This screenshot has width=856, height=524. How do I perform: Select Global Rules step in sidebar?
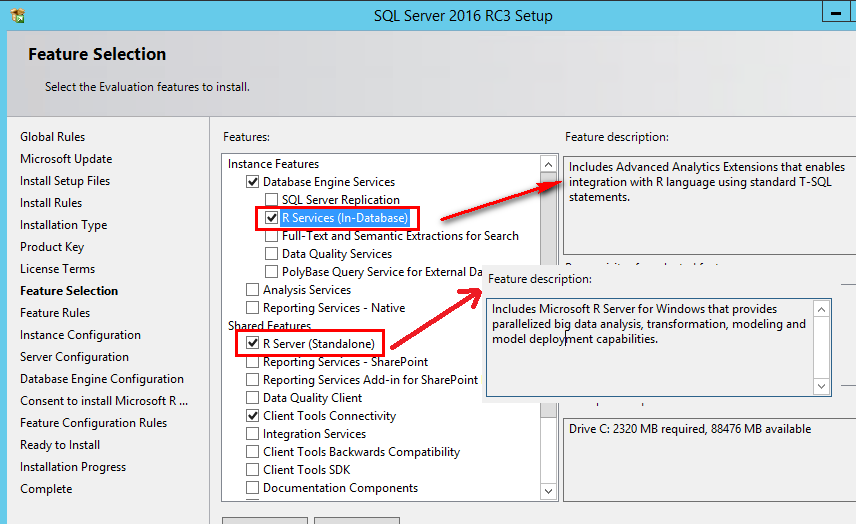tap(52, 137)
